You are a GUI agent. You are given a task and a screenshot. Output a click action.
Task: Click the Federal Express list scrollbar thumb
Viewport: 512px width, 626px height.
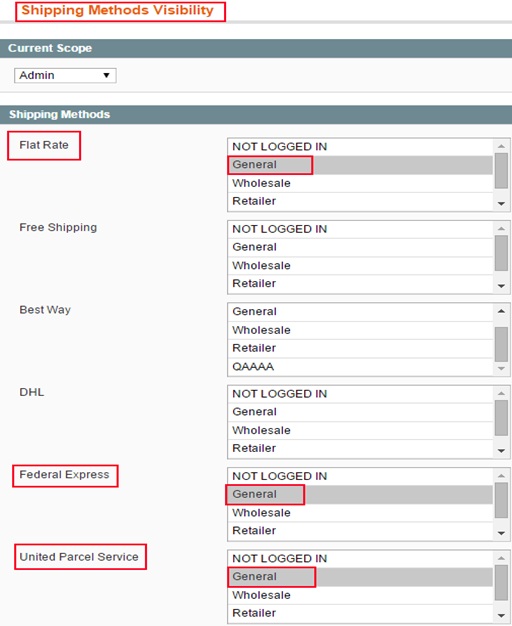point(501,500)
